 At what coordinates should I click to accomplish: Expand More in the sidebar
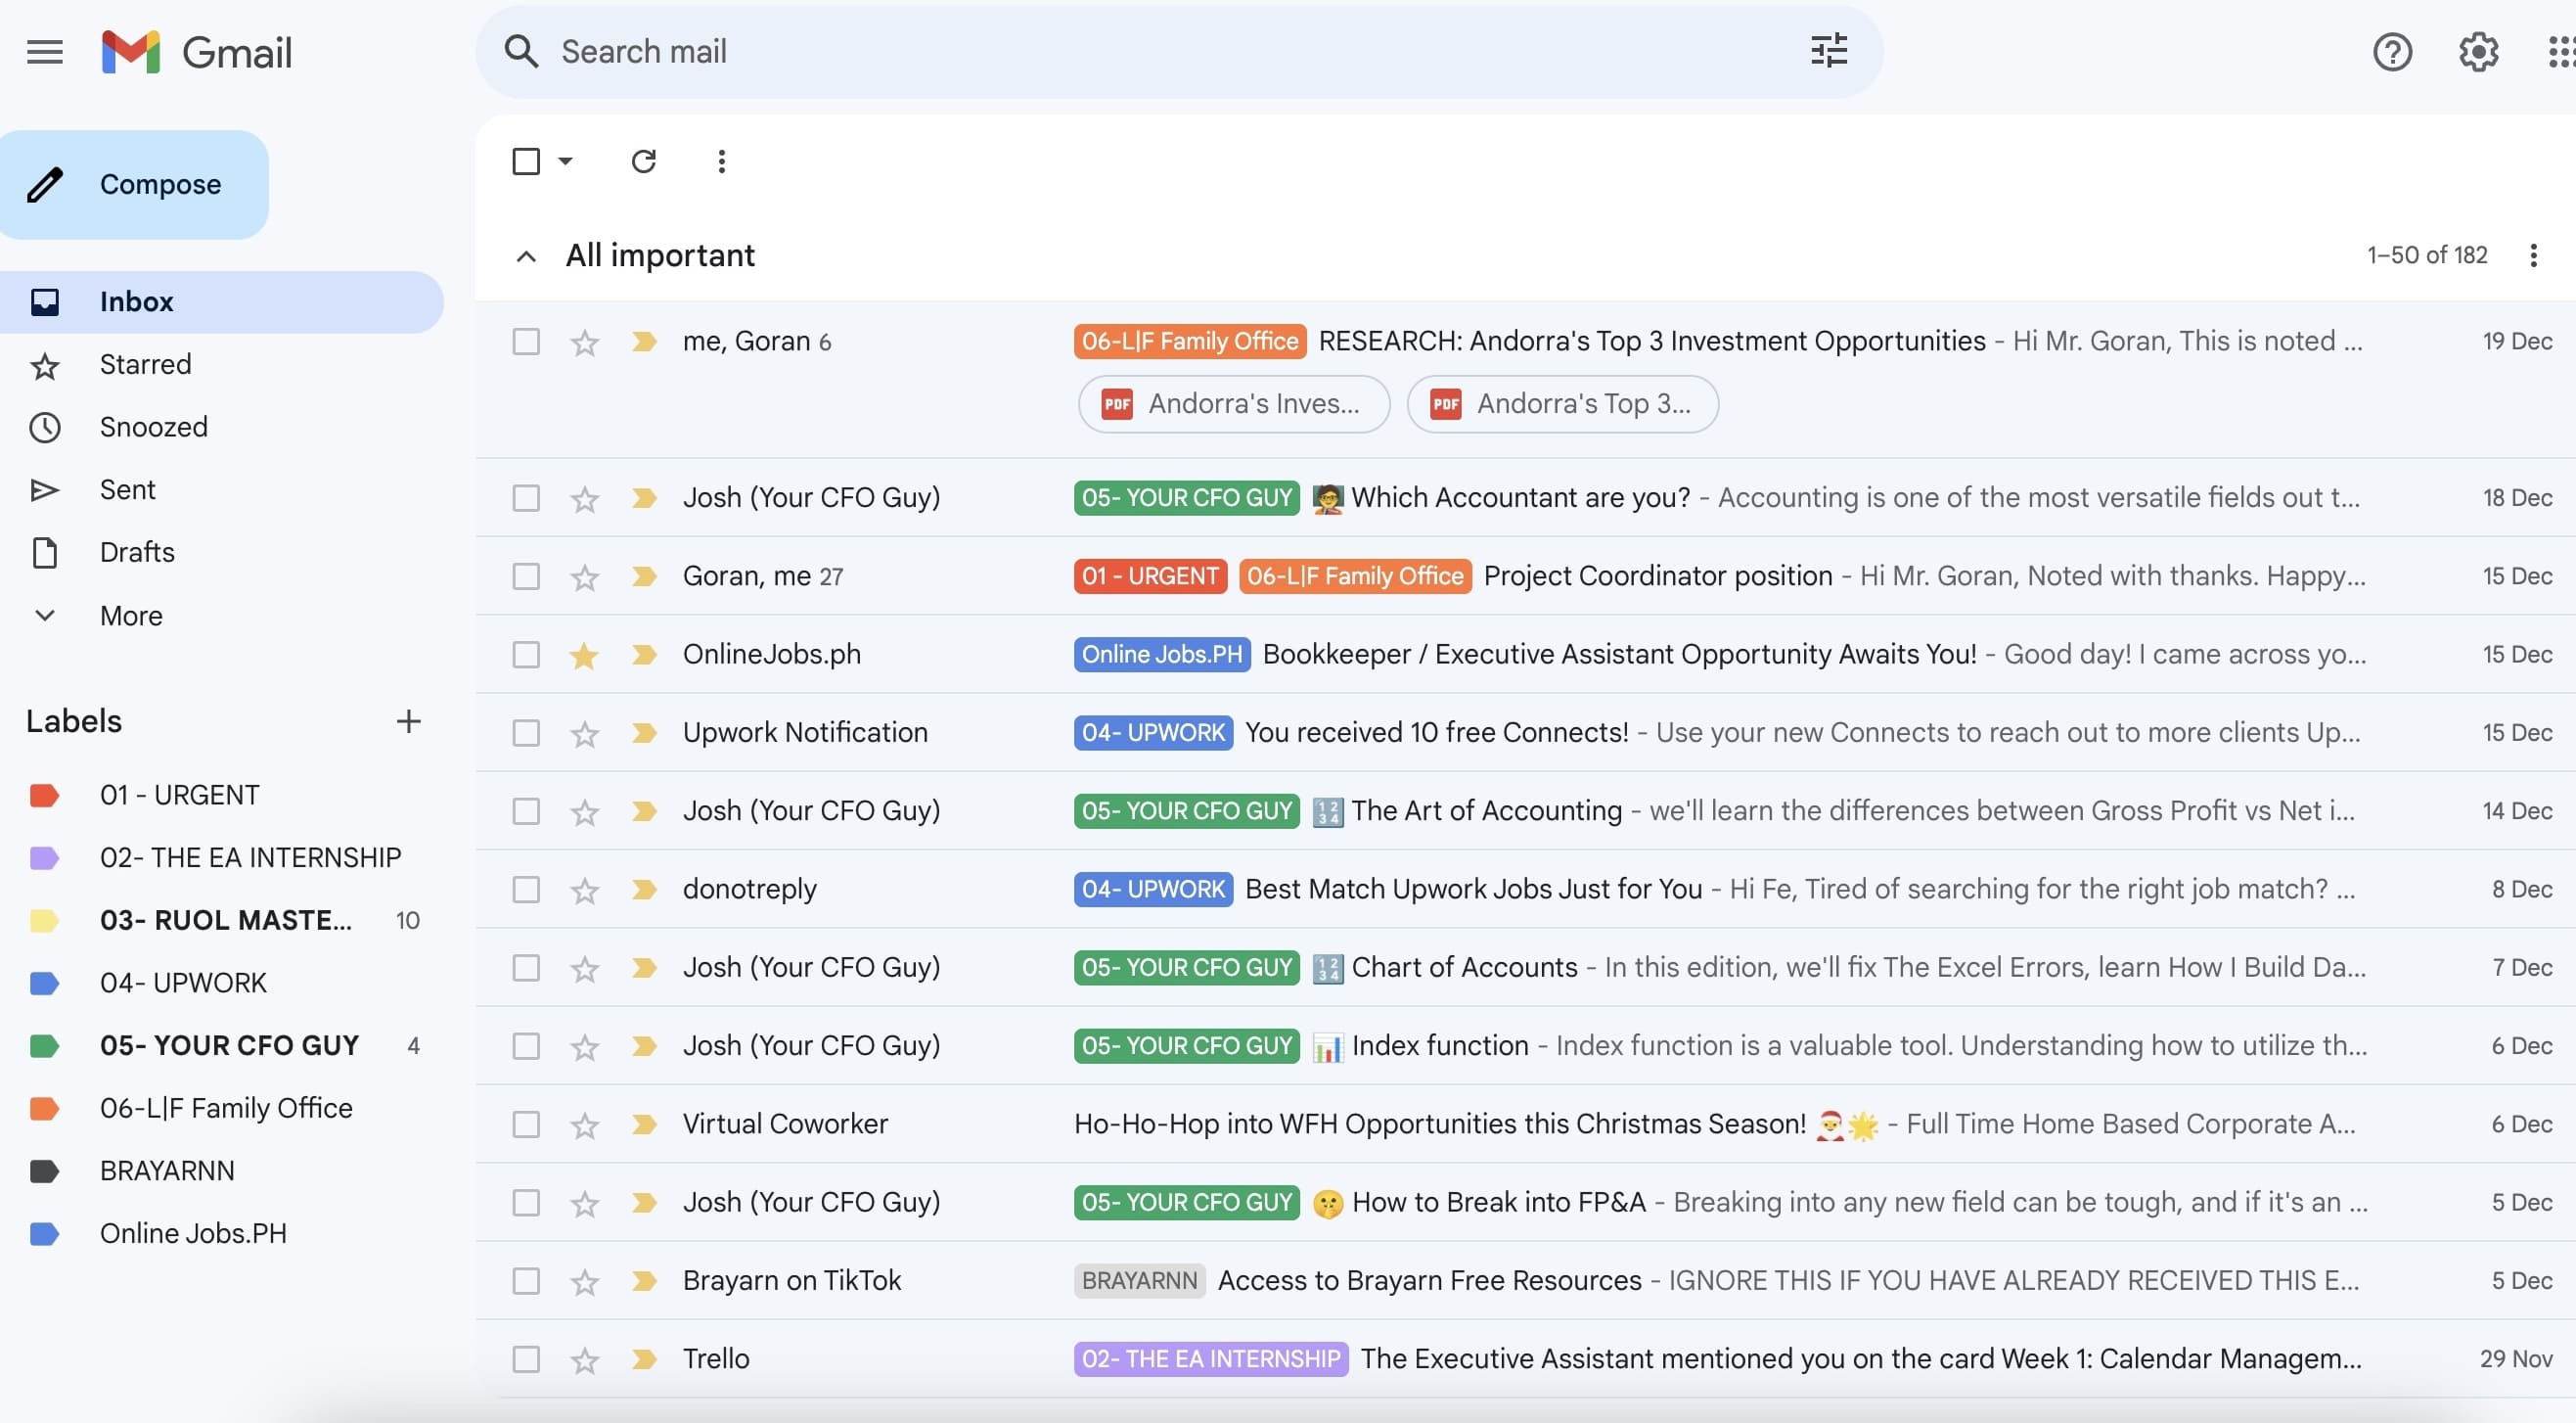[x=130, y=616]
